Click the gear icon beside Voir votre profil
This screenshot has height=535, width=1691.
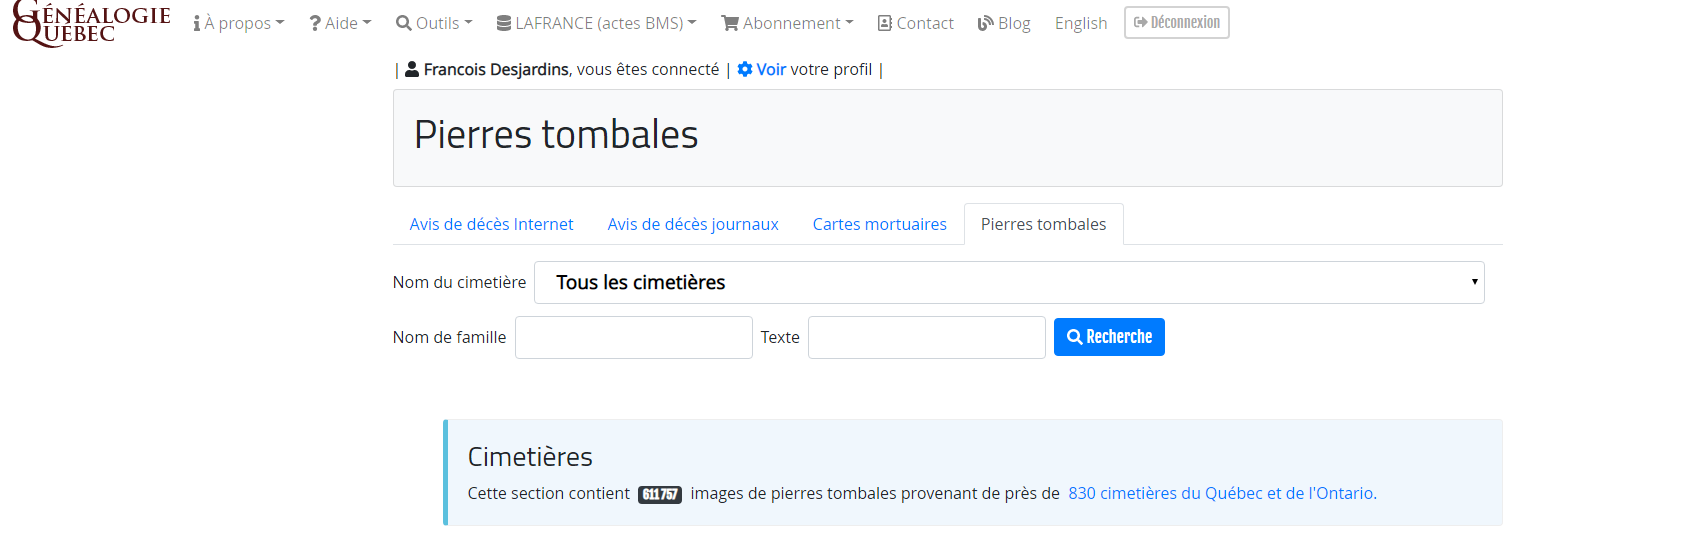tap(745, 69)
